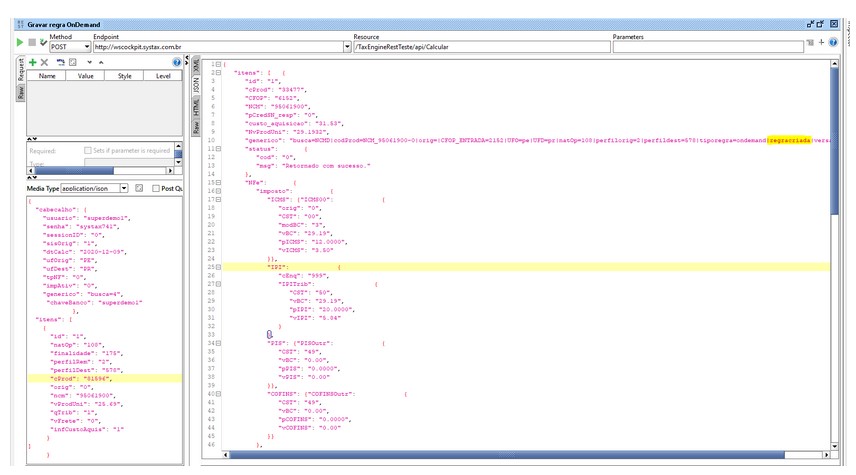Add assertion to test case icon
Image resolution: width=856 pixels, height=475 pixels.
pos(43,42)
